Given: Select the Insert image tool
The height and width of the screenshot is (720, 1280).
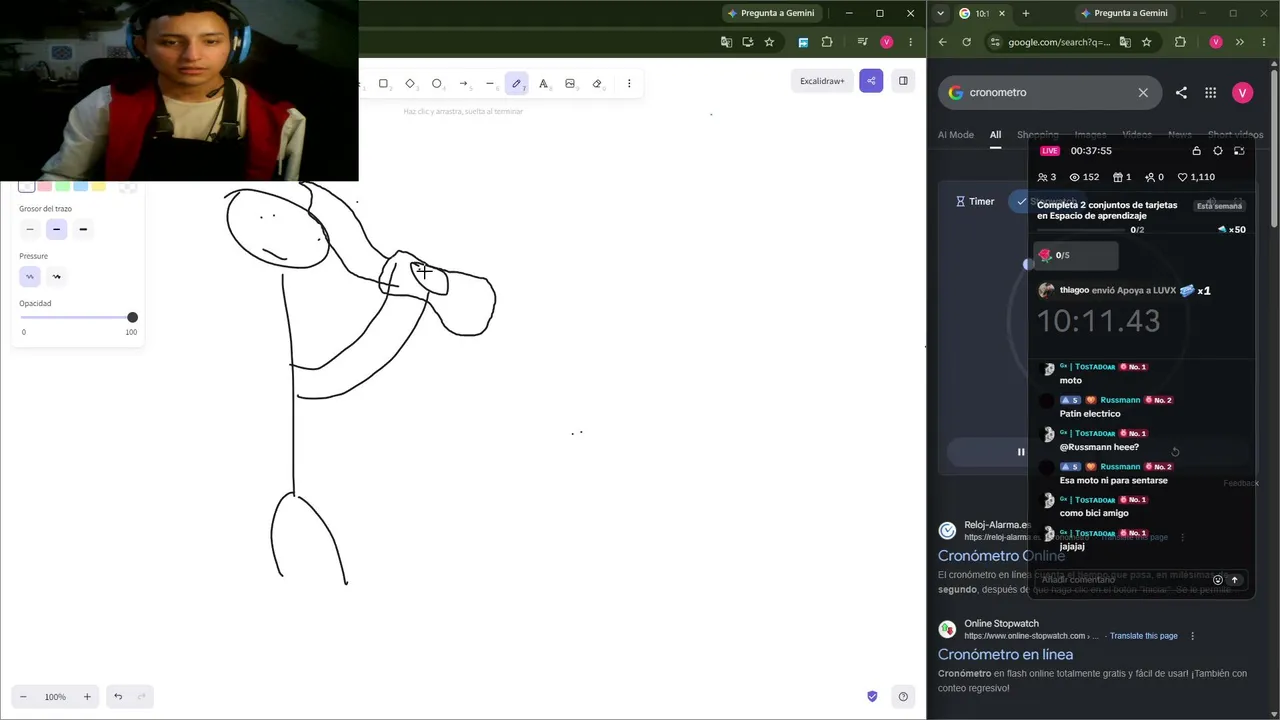Looking at the screenshot, I should pos(570,84).
